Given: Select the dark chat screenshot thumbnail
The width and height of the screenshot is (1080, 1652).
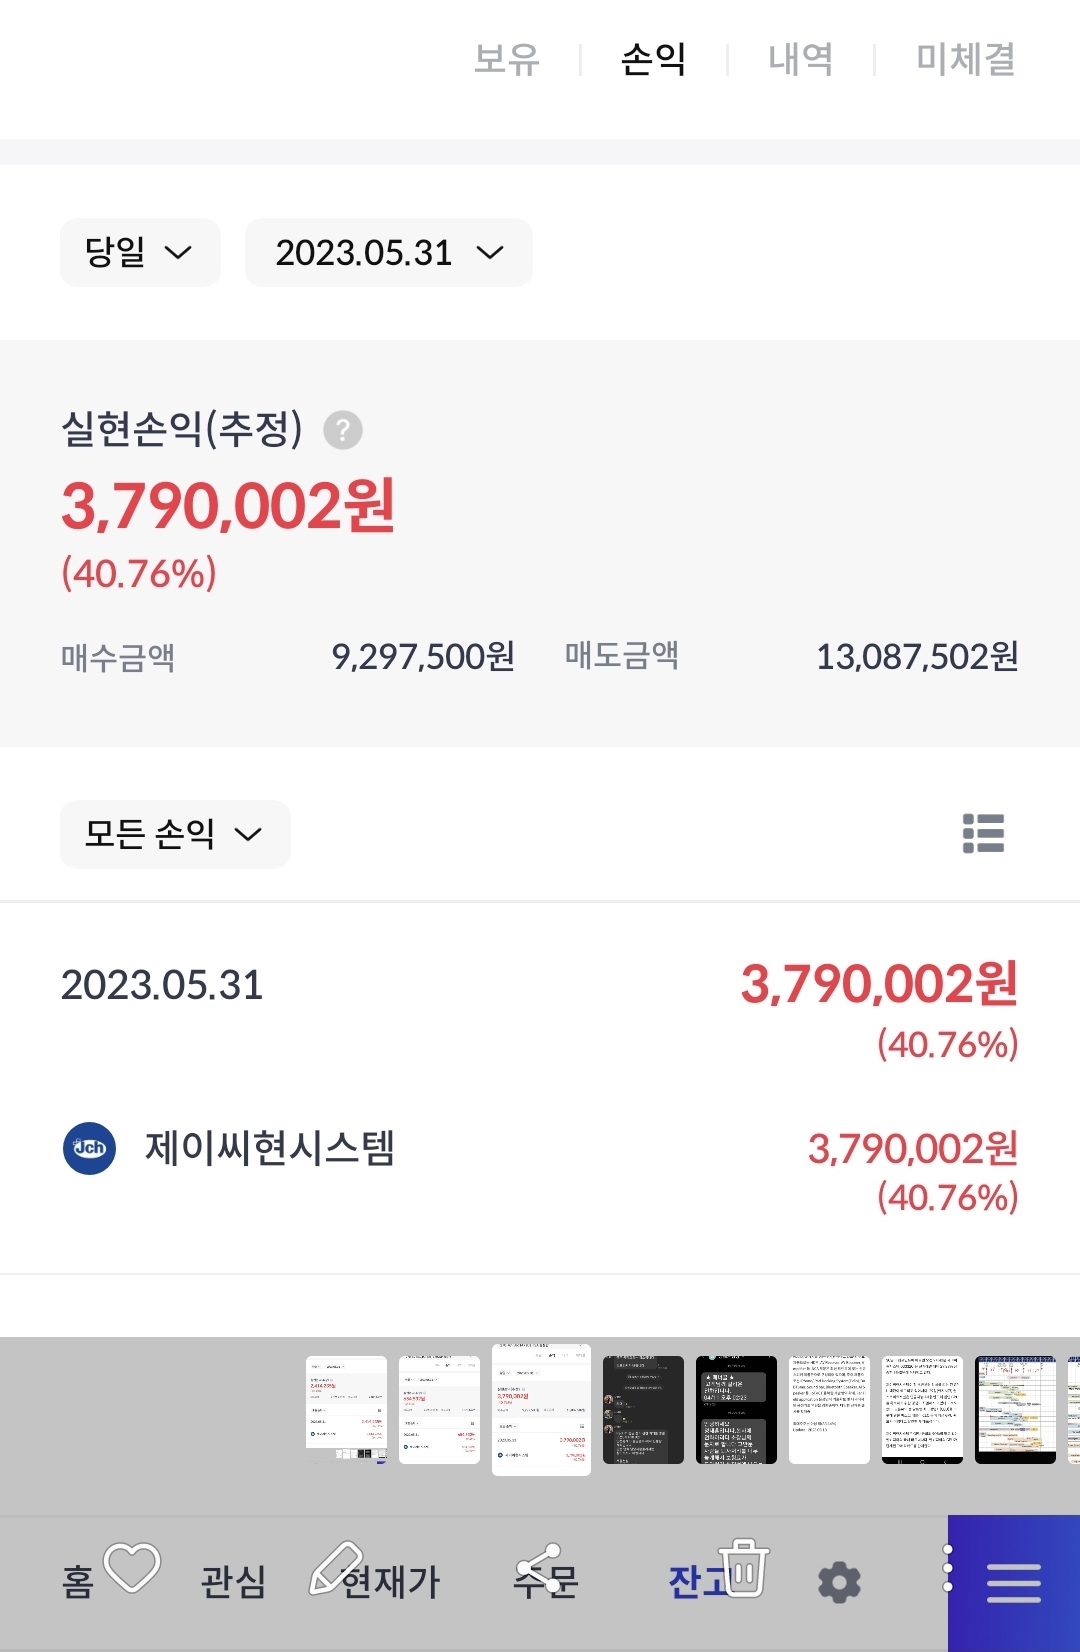Looking at the screenshot, I should tap(643, 1410).
